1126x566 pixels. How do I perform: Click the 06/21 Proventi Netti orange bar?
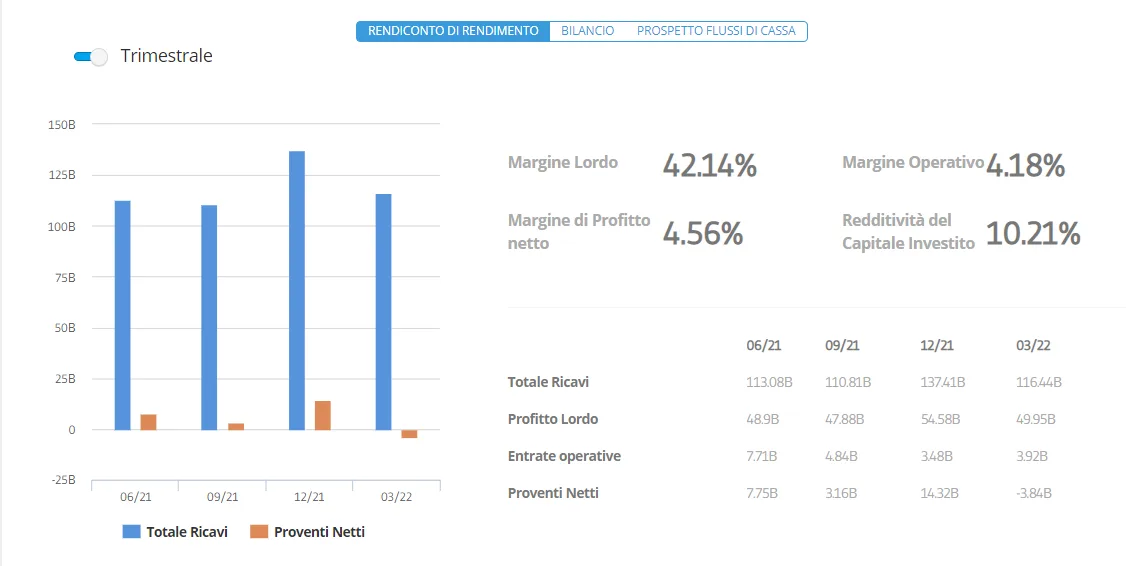[149, 422]
